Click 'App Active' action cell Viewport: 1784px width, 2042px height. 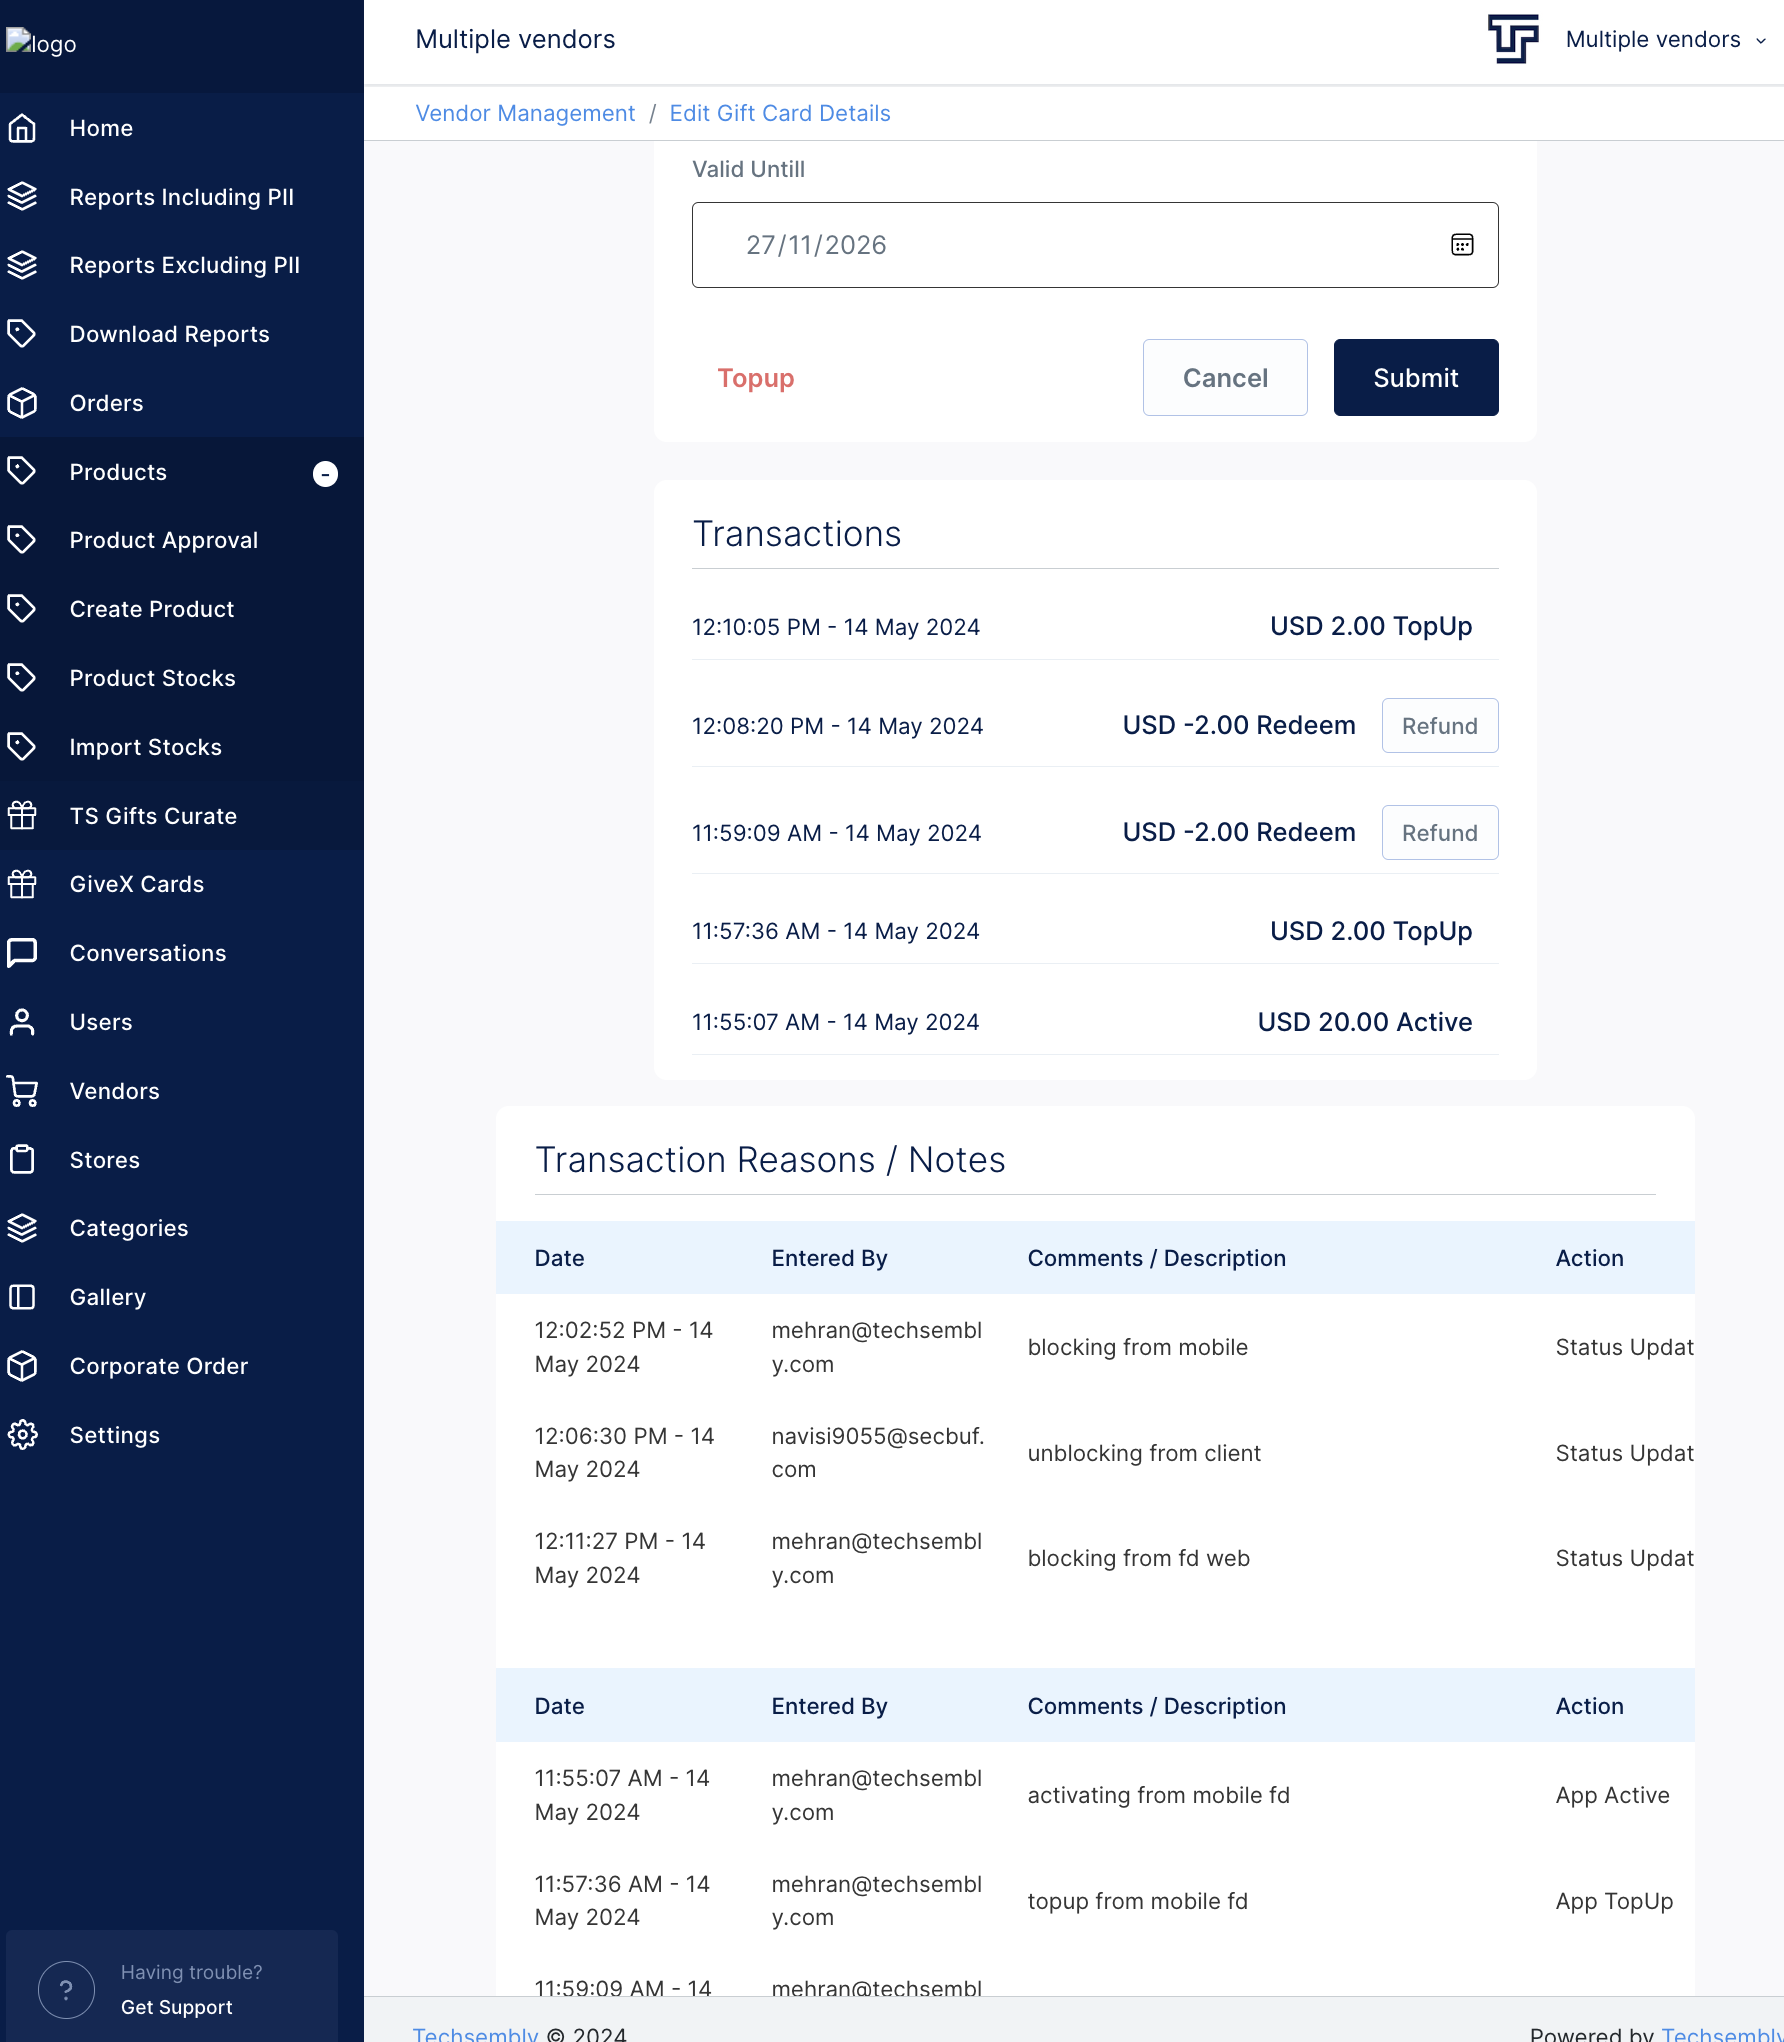[x=1612, y=1795]
